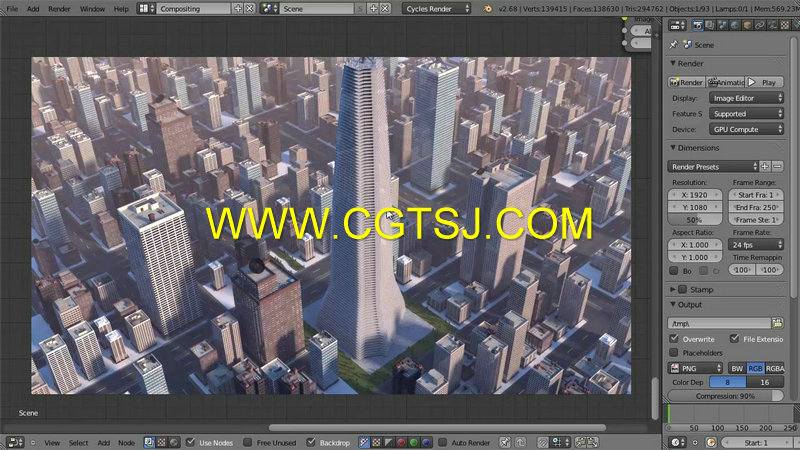Open the top bar Render menu
The width and height of the screenshot is (800, 450).
[x=59, y=9]
